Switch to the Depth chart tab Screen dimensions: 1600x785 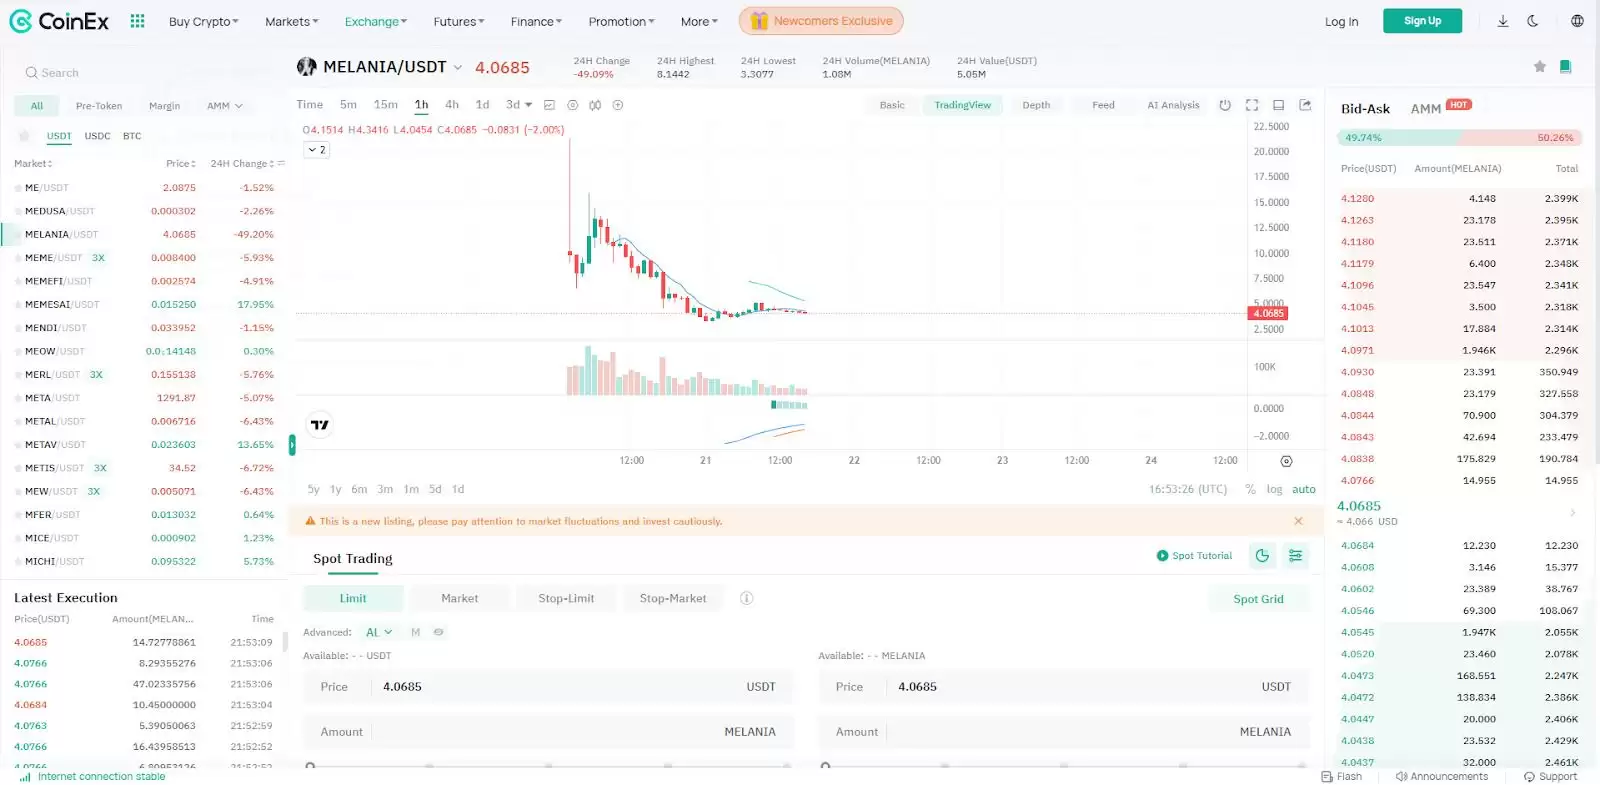[x=1036, y=105]
